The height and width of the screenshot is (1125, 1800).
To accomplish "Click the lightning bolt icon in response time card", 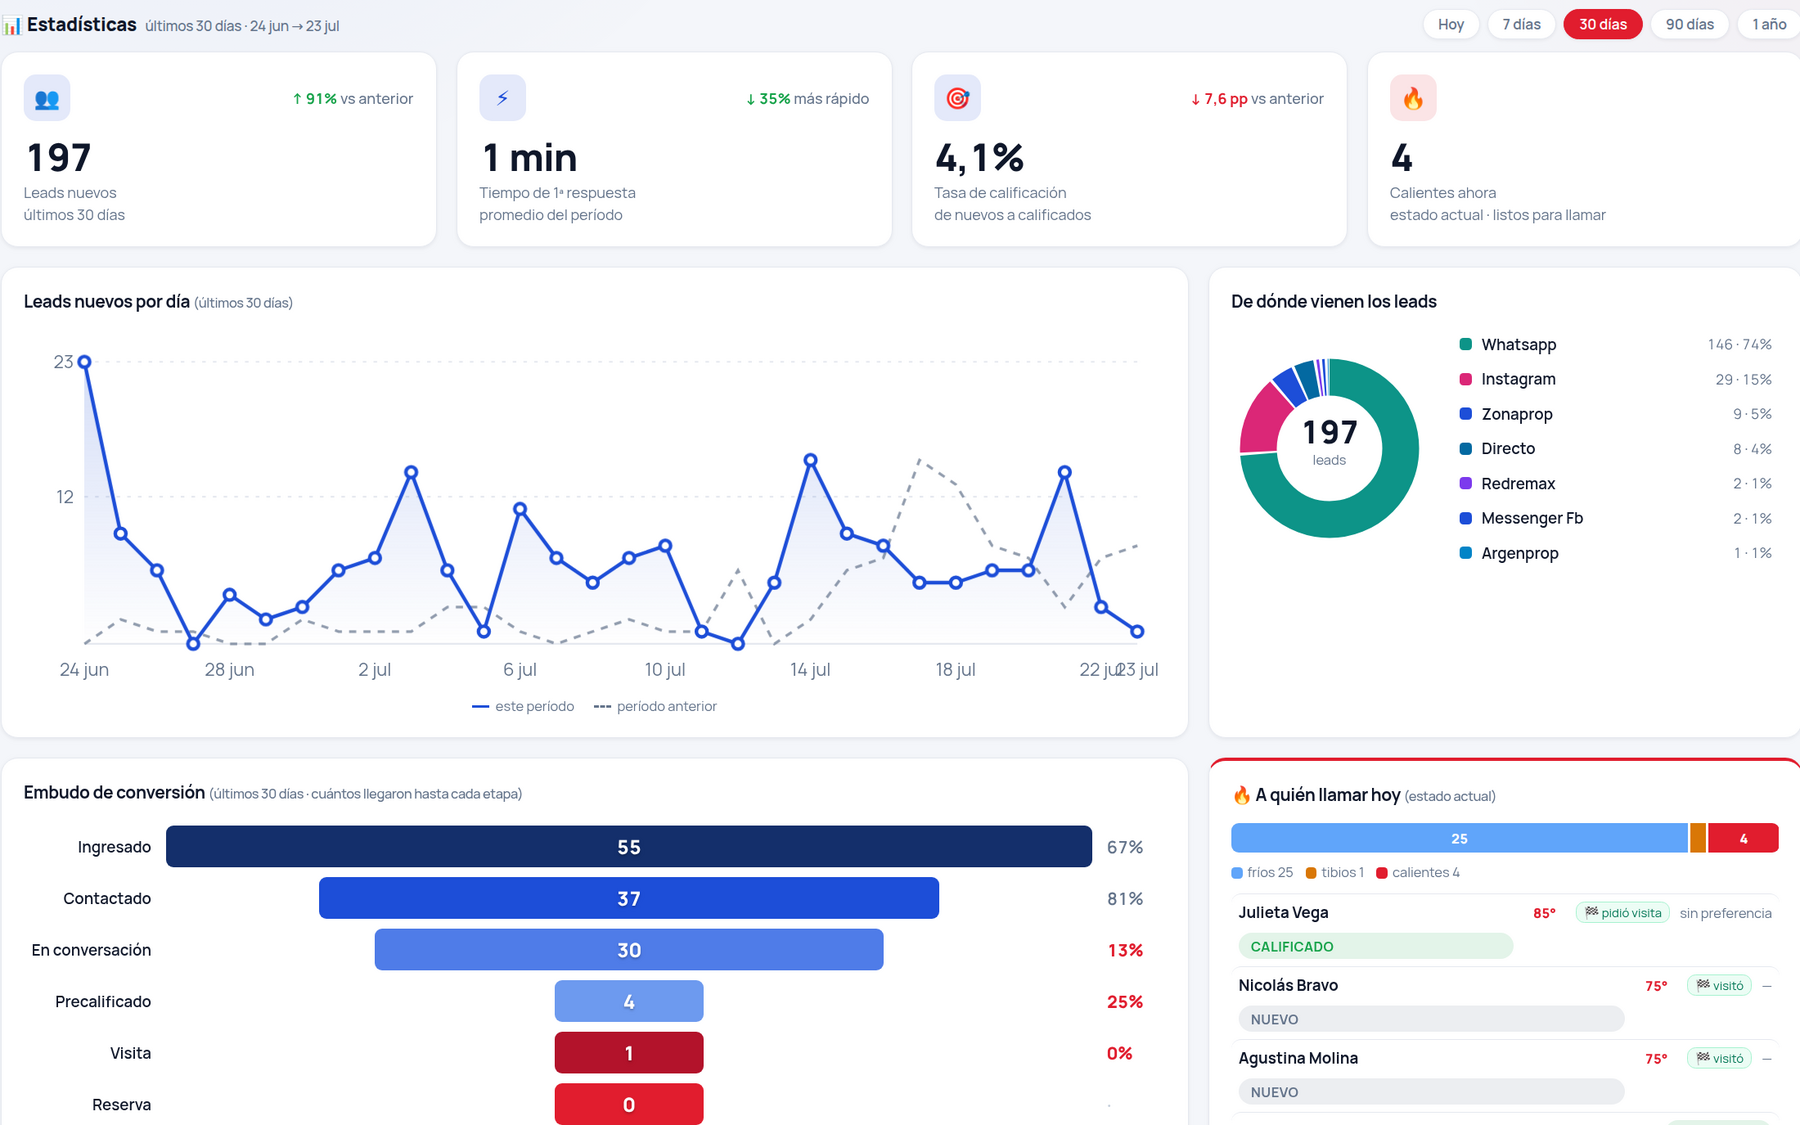I will [502, 98].
